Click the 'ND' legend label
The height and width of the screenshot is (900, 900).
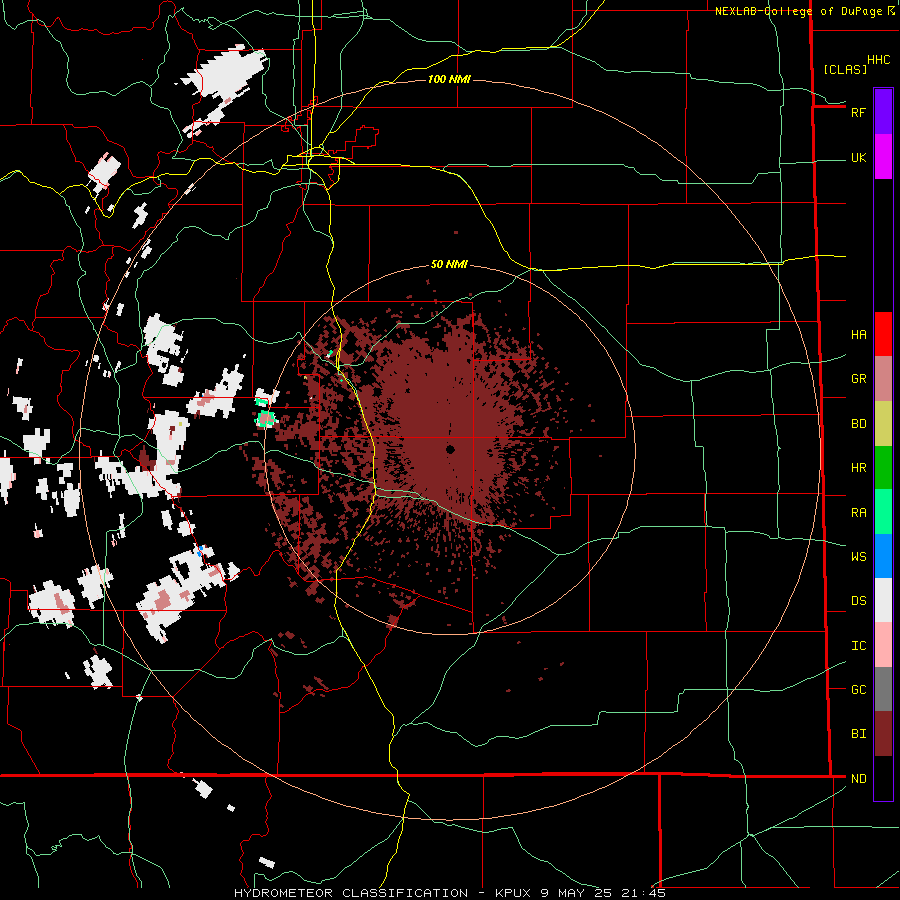(858, 779)
